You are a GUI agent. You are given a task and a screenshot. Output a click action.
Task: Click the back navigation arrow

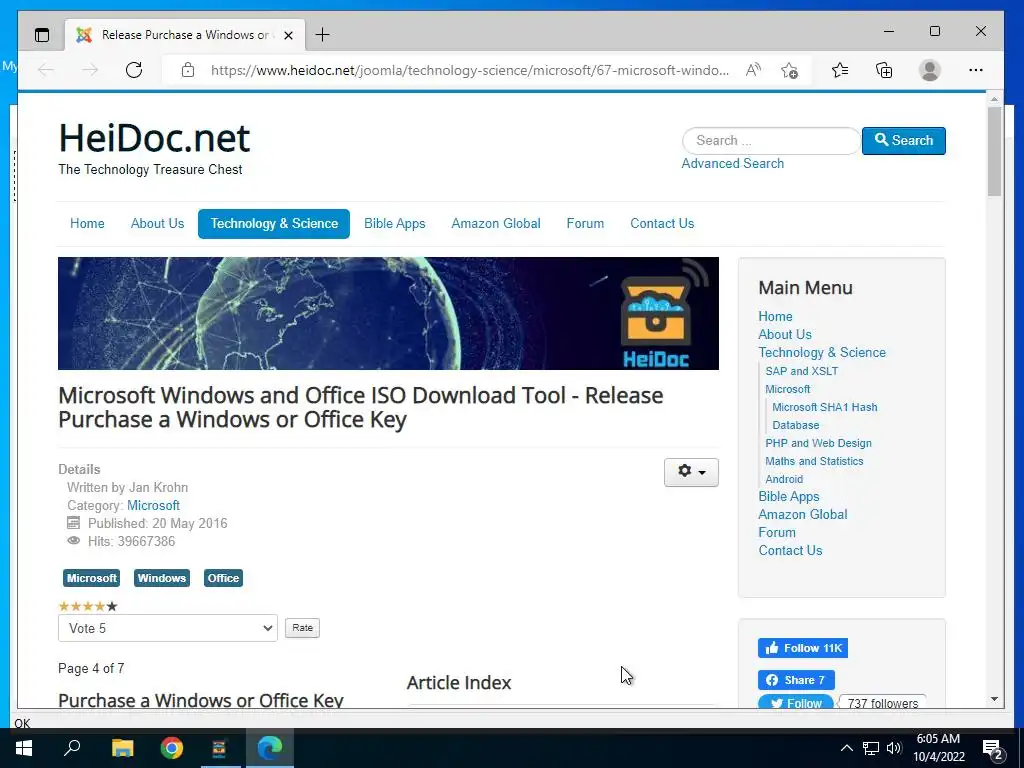46,70
